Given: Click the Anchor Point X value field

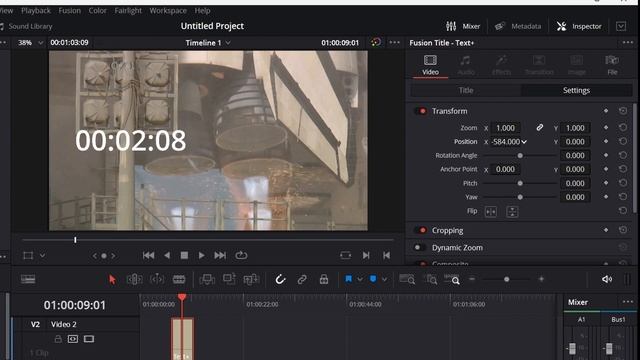Looking at the screenshot, I should [505, 169].
